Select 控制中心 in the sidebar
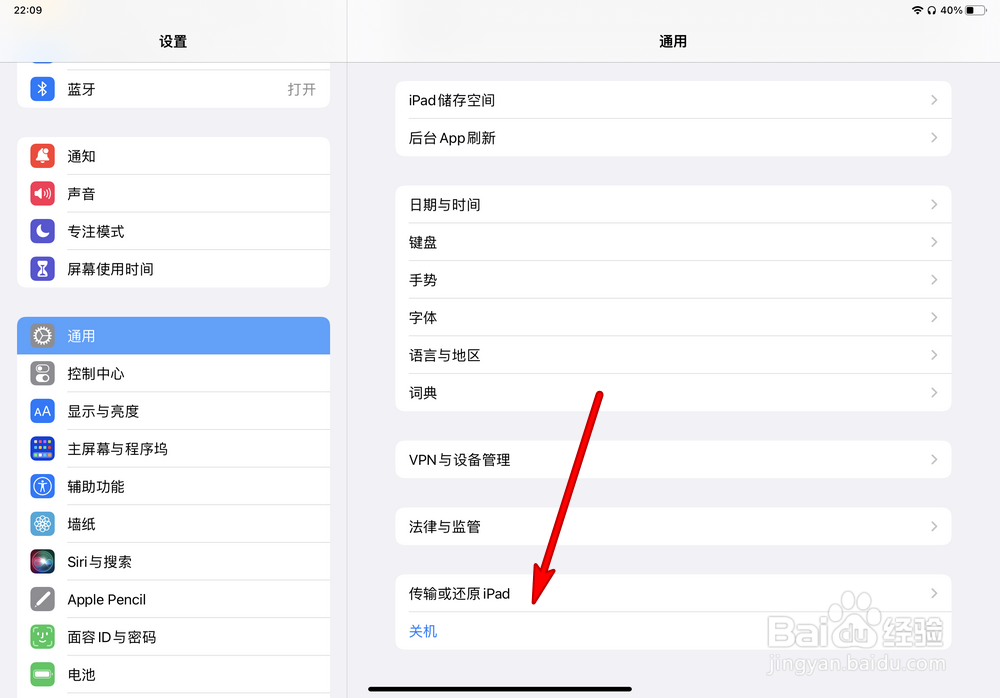Screen dimensions: 1000x698 (x=173, y=373)
